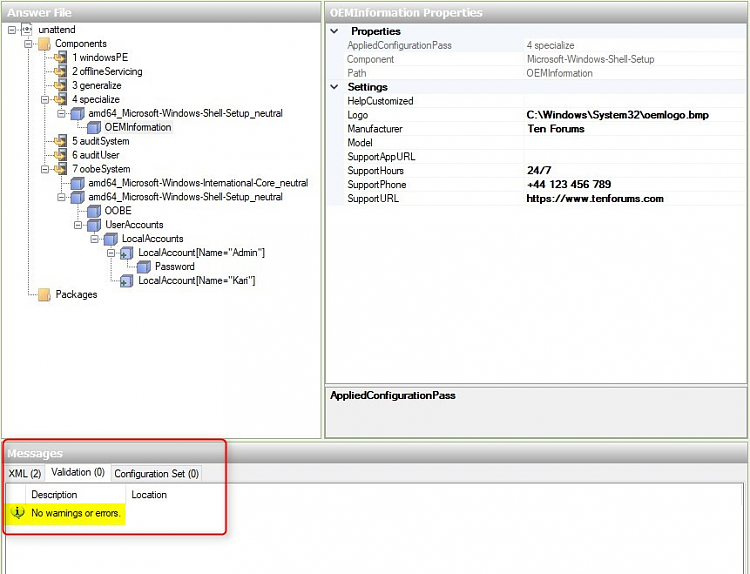Collapse the 4 specialize node
Viewport: 750px width, 574px height.
[45, 99]
